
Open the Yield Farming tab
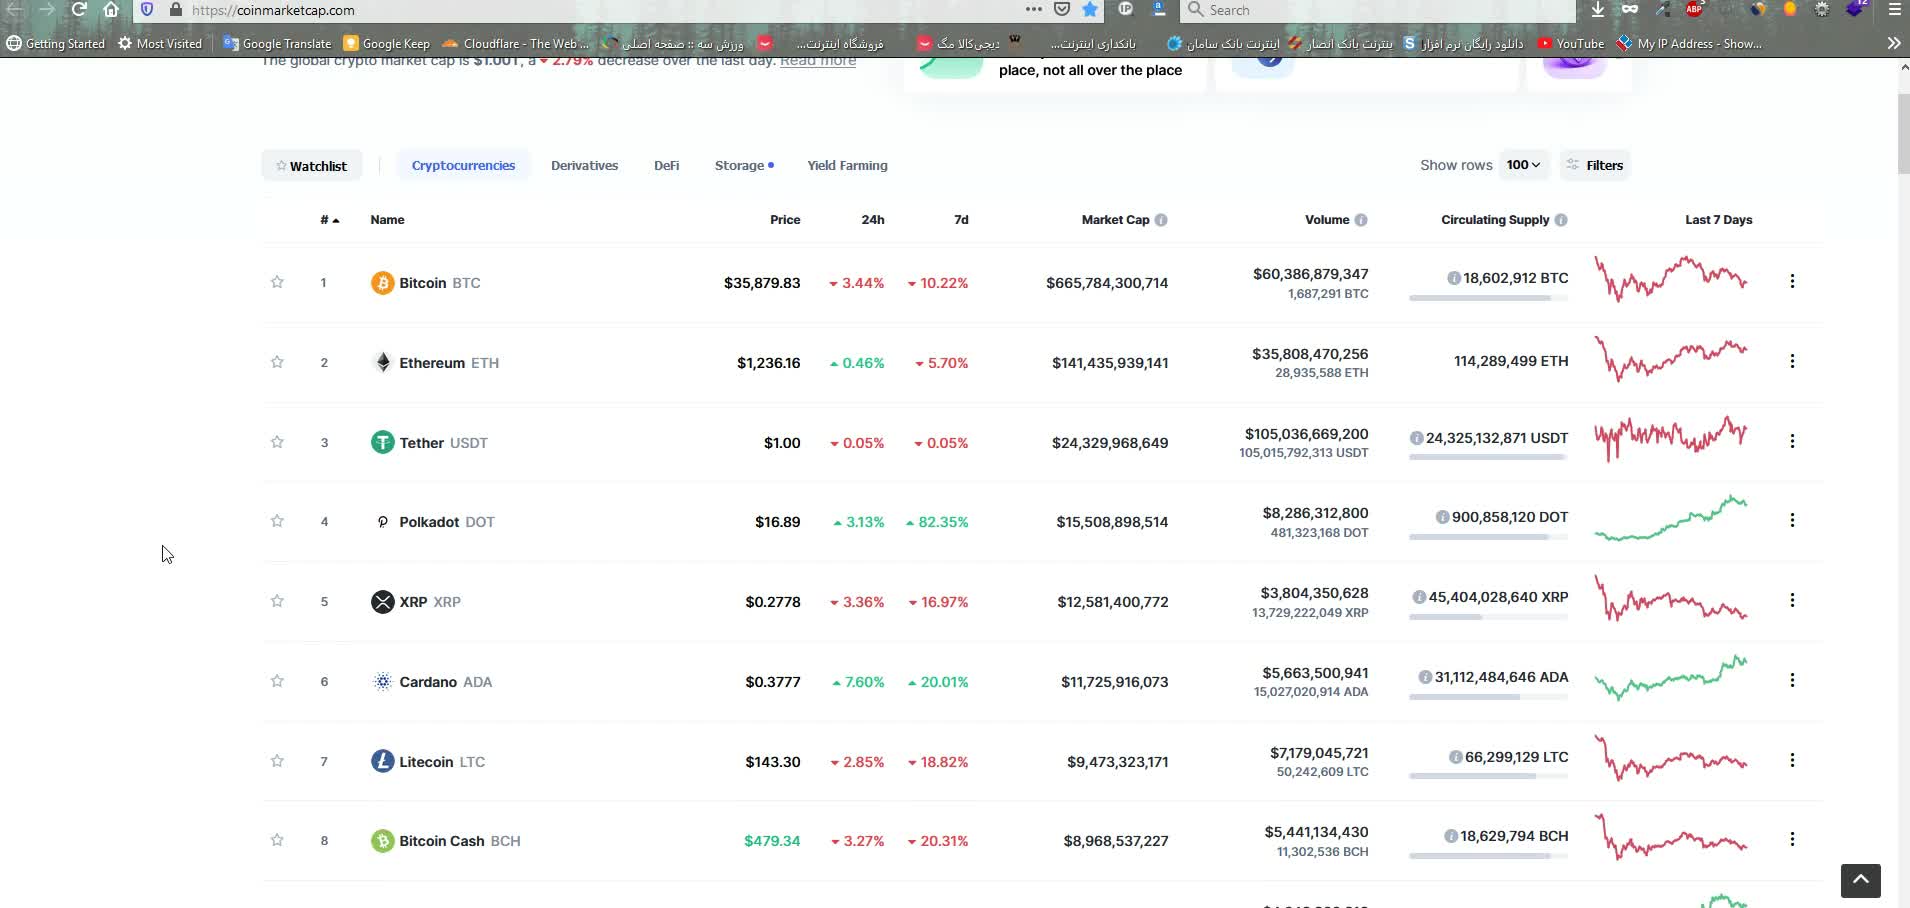(x=847, y=165)
